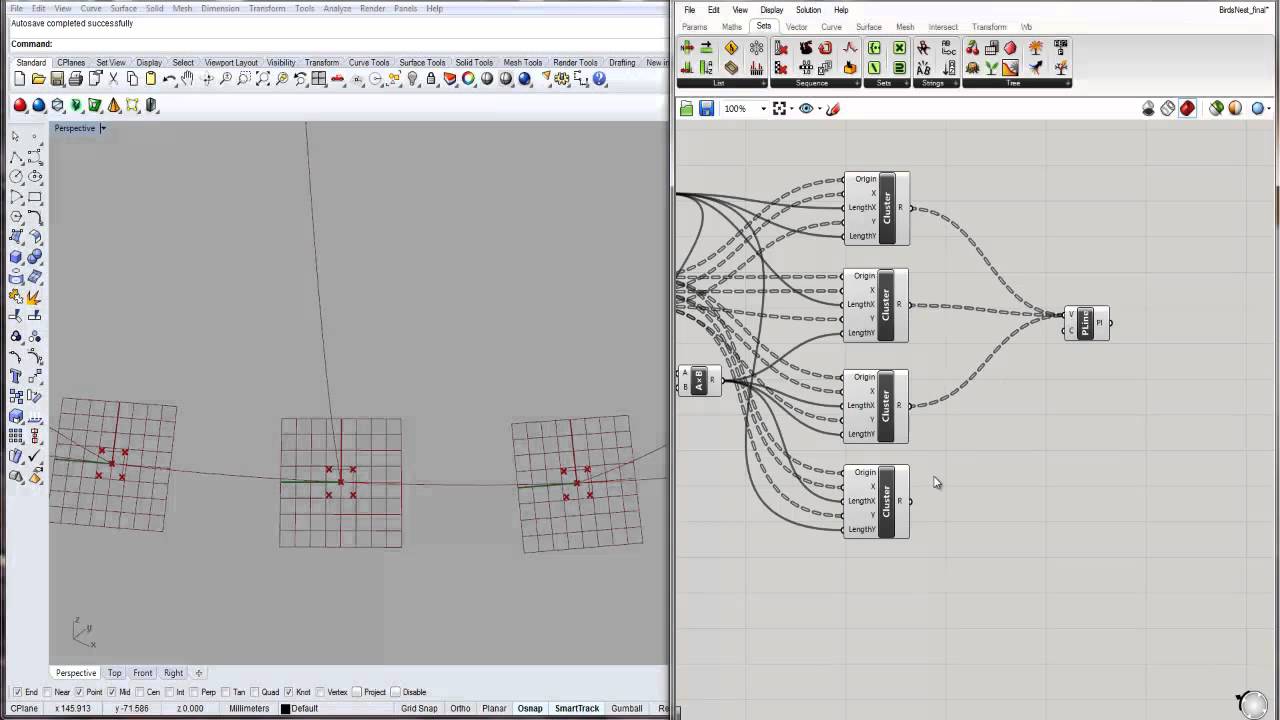This screenshot has height=720, width=1280.
Task: Click the red car icon in Rhino toolbar
Action: (338, 78)
